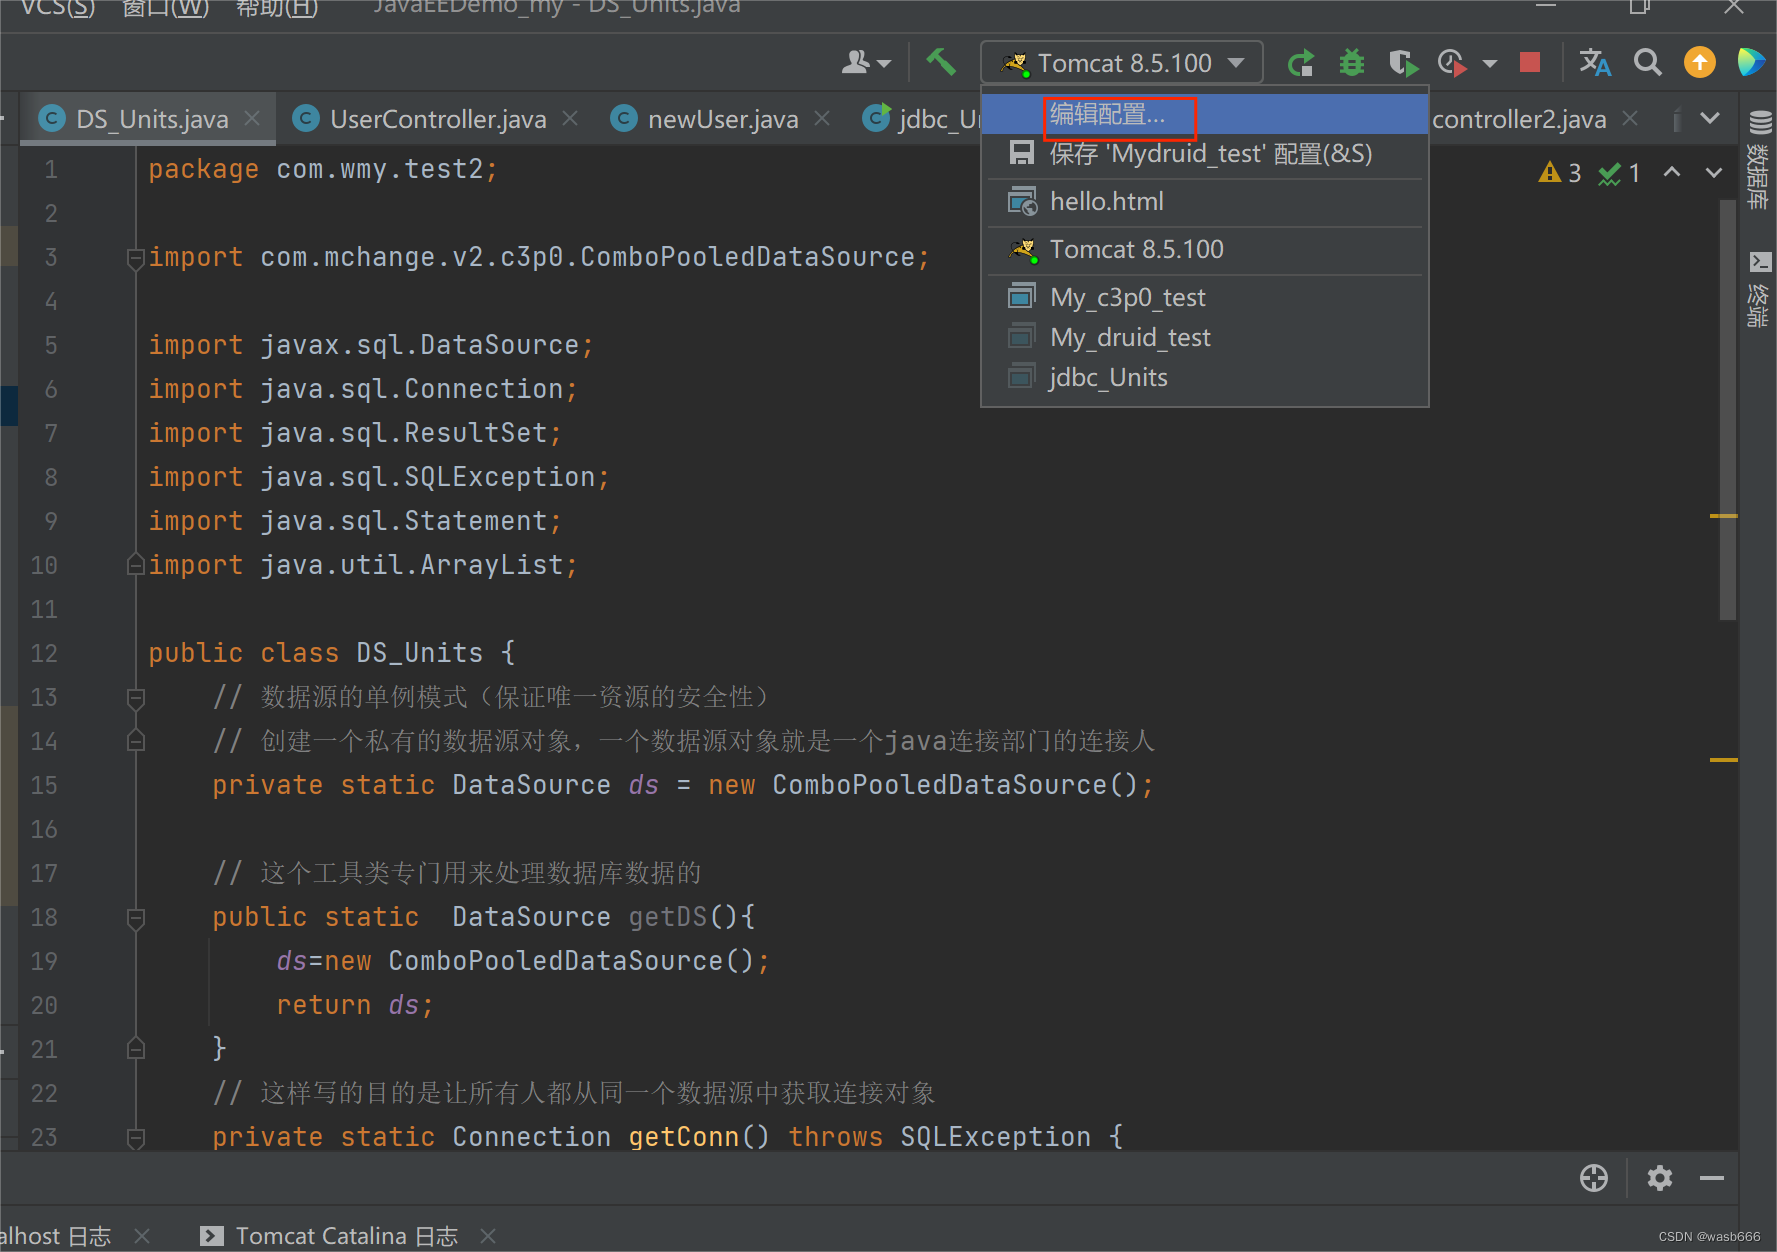Click the rerun application icon
1777x1252 pixels.
1301,62
